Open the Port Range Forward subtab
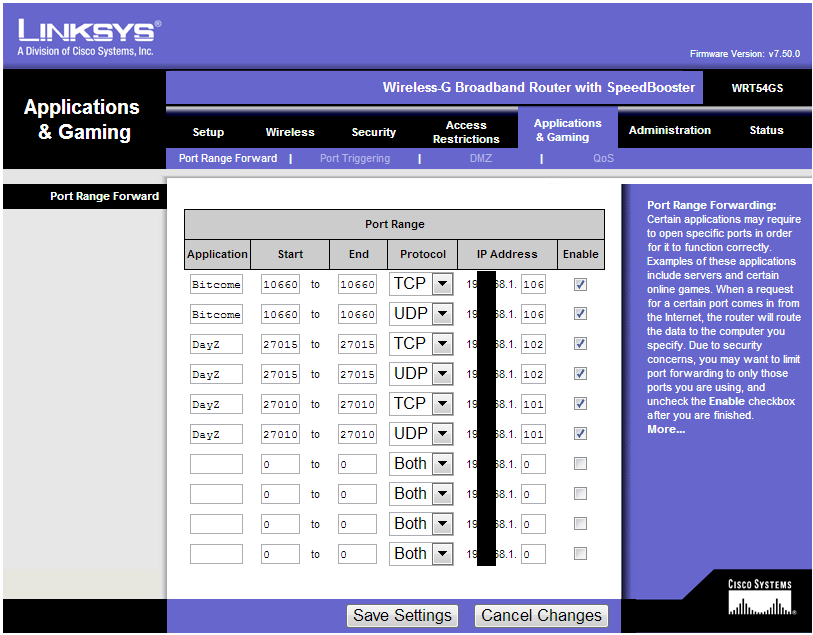Image resolution: width=813 pixels, height=635 pixels. point(228,158)
